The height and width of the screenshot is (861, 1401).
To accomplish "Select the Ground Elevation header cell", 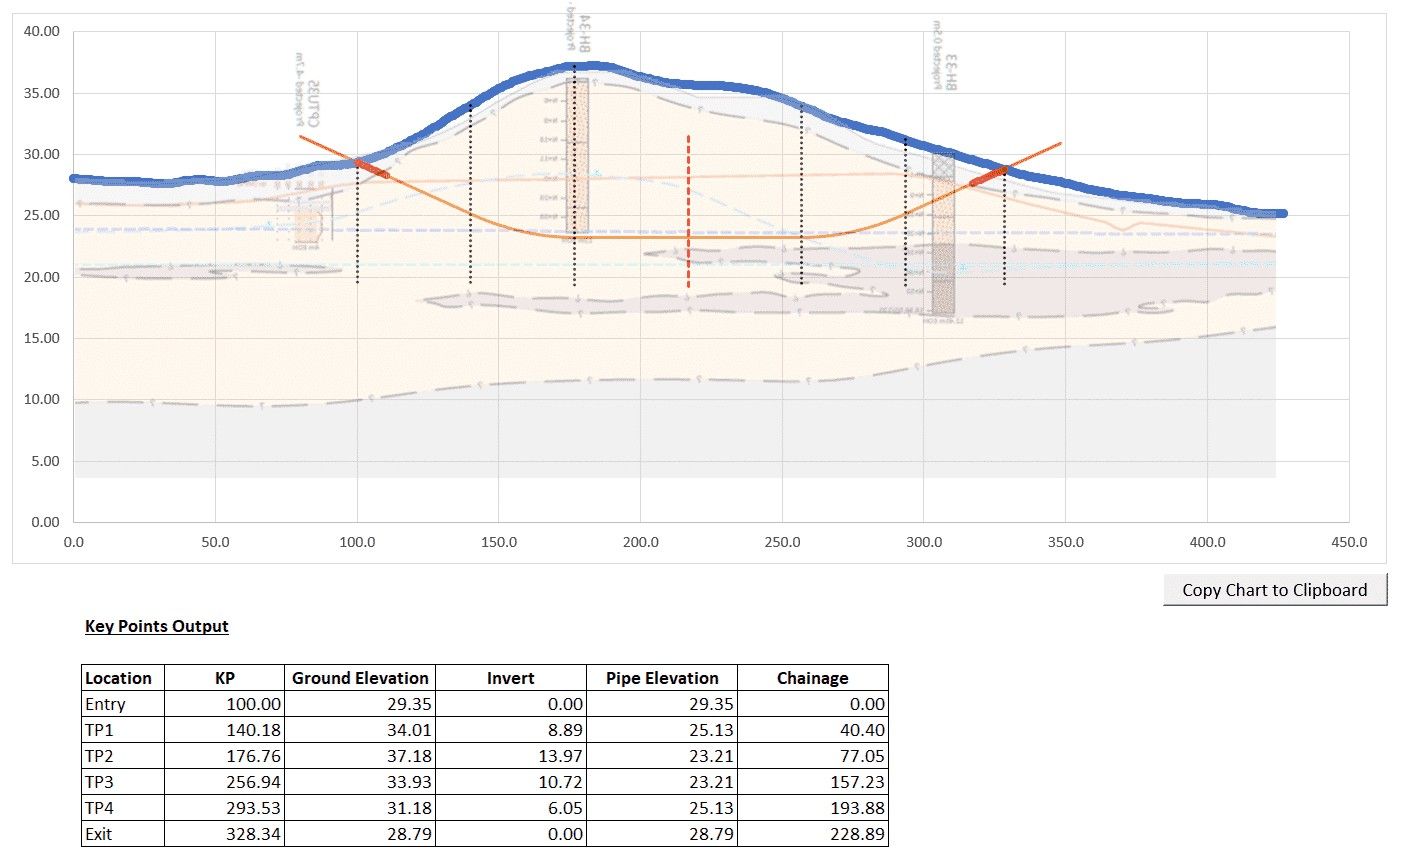I will pyautogui.click(x=360, y=678).
